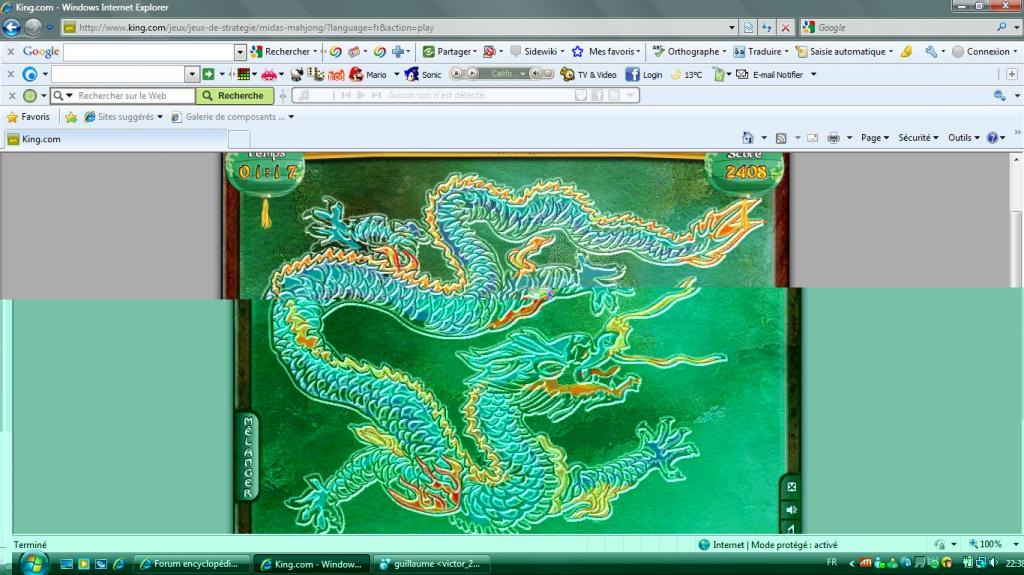Viewport: 1024px width, 575px height.
Task: Click the address bar URL field
Action: tap(398, 27)
